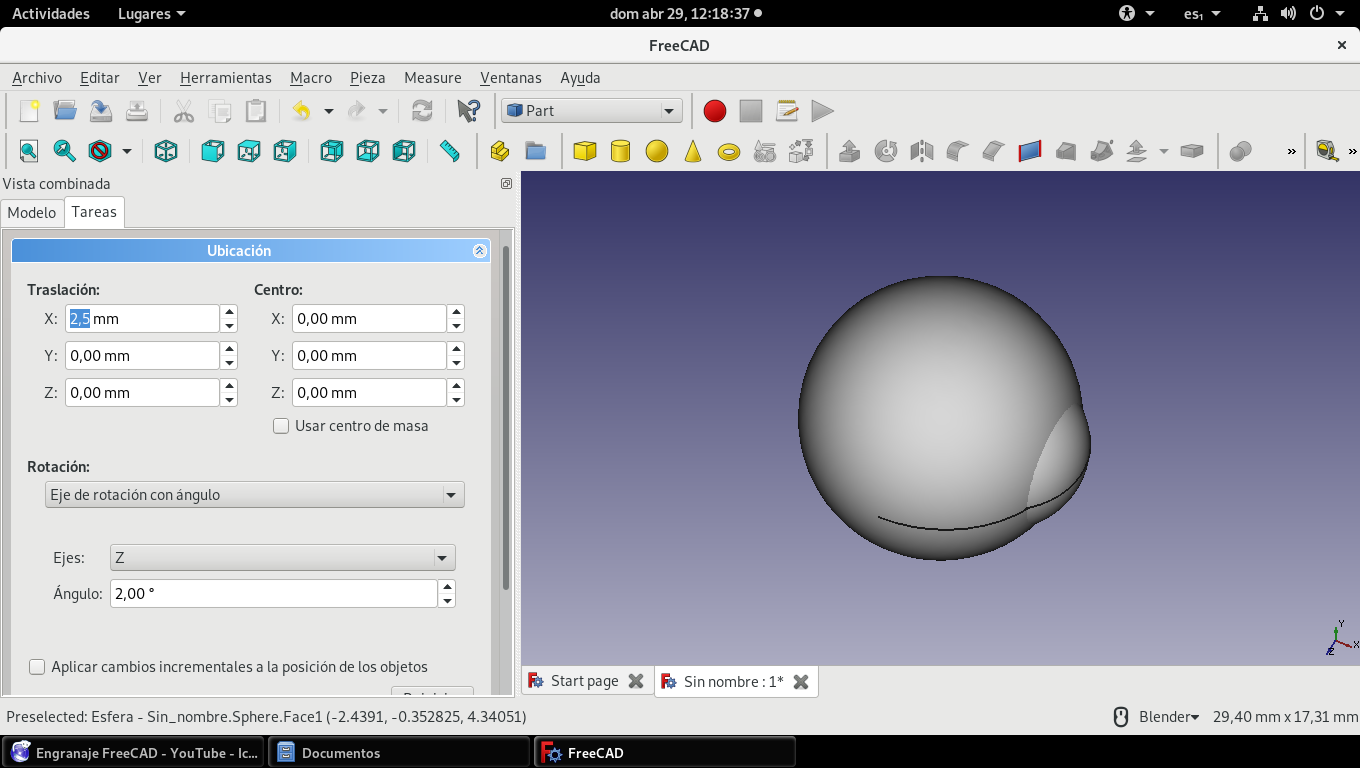Click the Blender navigation style button
This screenshot has width=1360, height=768.
[x=1166, y=717]
